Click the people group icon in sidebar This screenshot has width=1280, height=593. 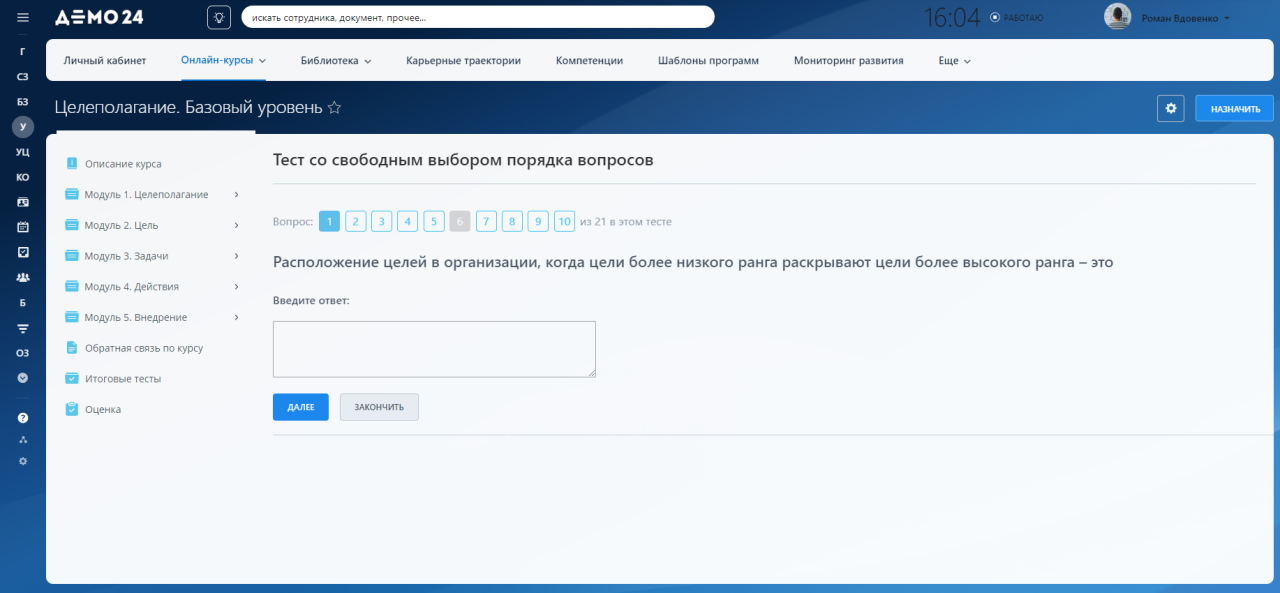[23, 278]
